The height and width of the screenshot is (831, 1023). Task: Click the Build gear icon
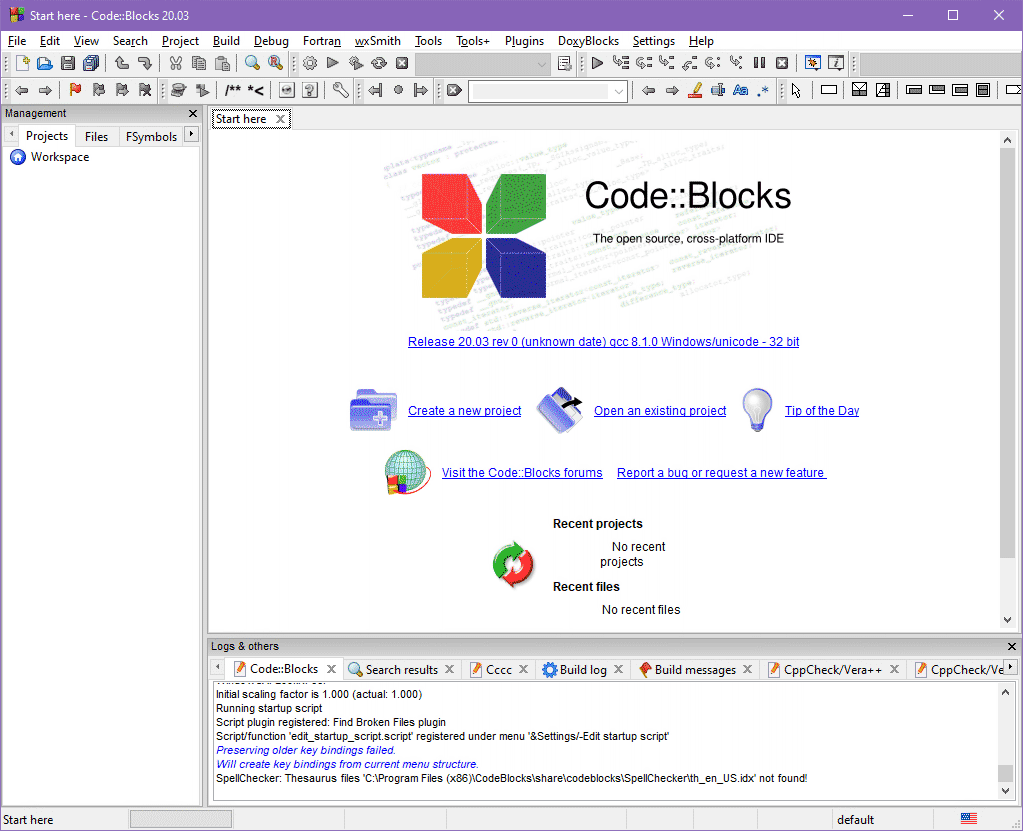310,63
